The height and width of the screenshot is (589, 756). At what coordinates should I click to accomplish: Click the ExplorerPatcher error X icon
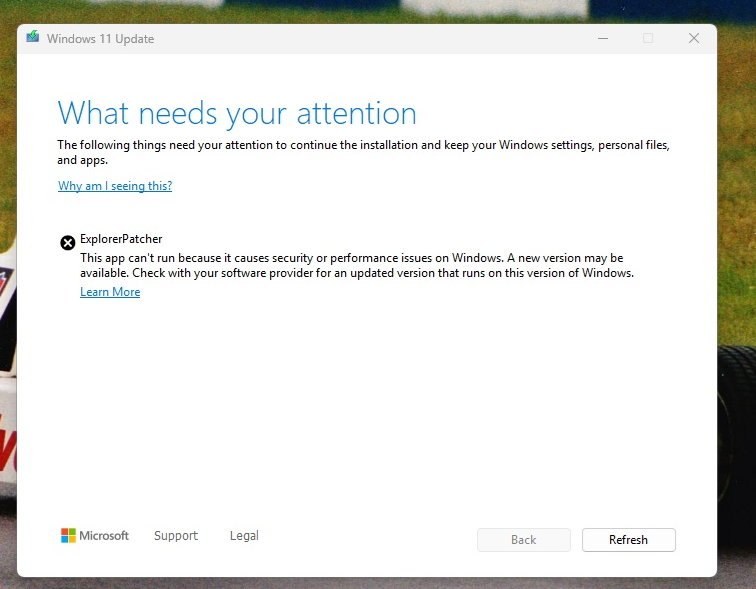68,242
